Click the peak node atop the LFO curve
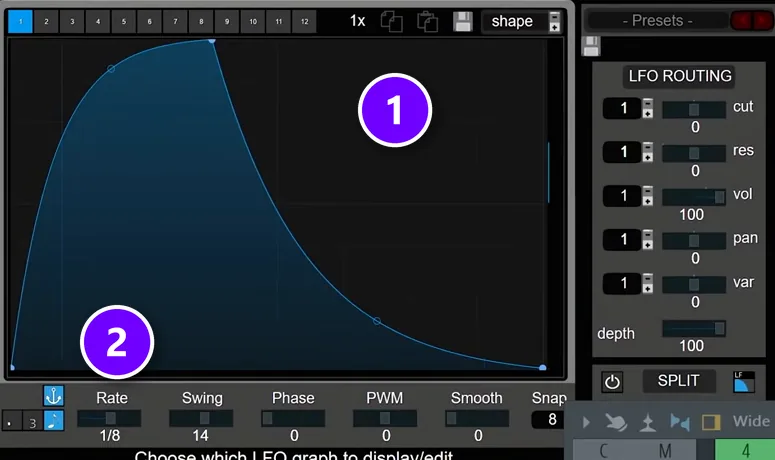Screen dimensions: 775x460 [x=212, y=41]
